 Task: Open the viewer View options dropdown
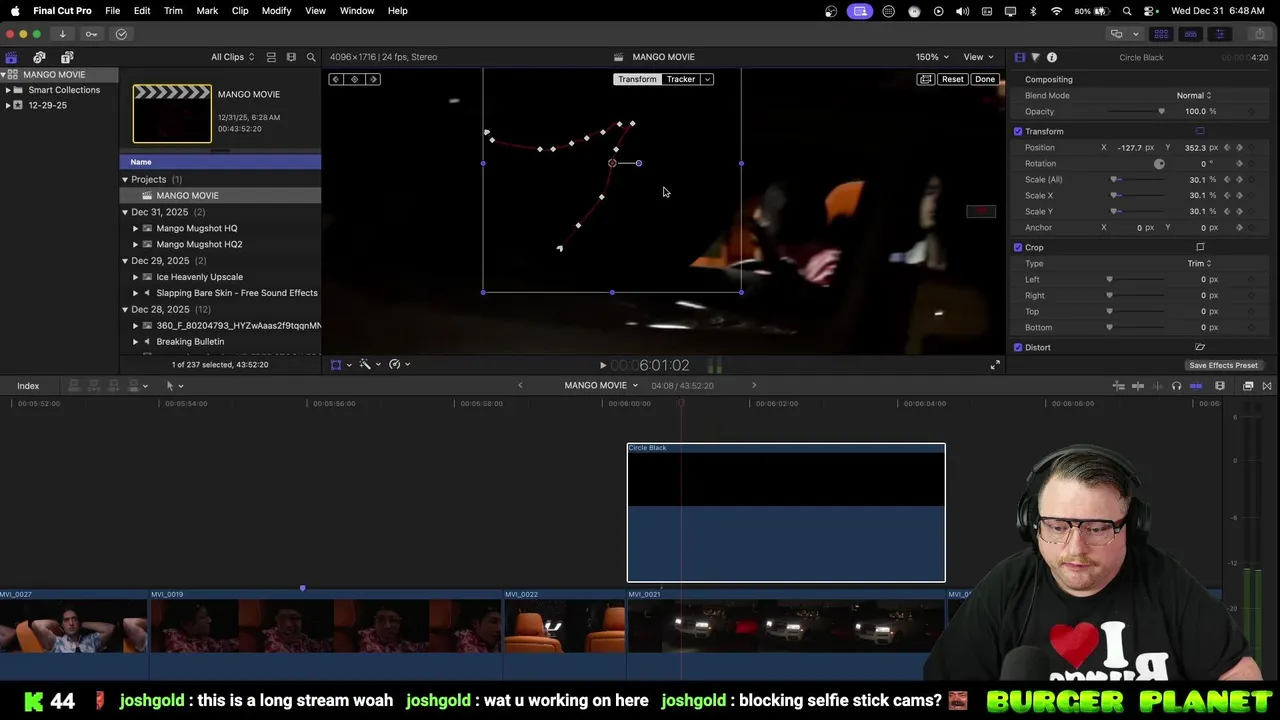tap(978, 57)
